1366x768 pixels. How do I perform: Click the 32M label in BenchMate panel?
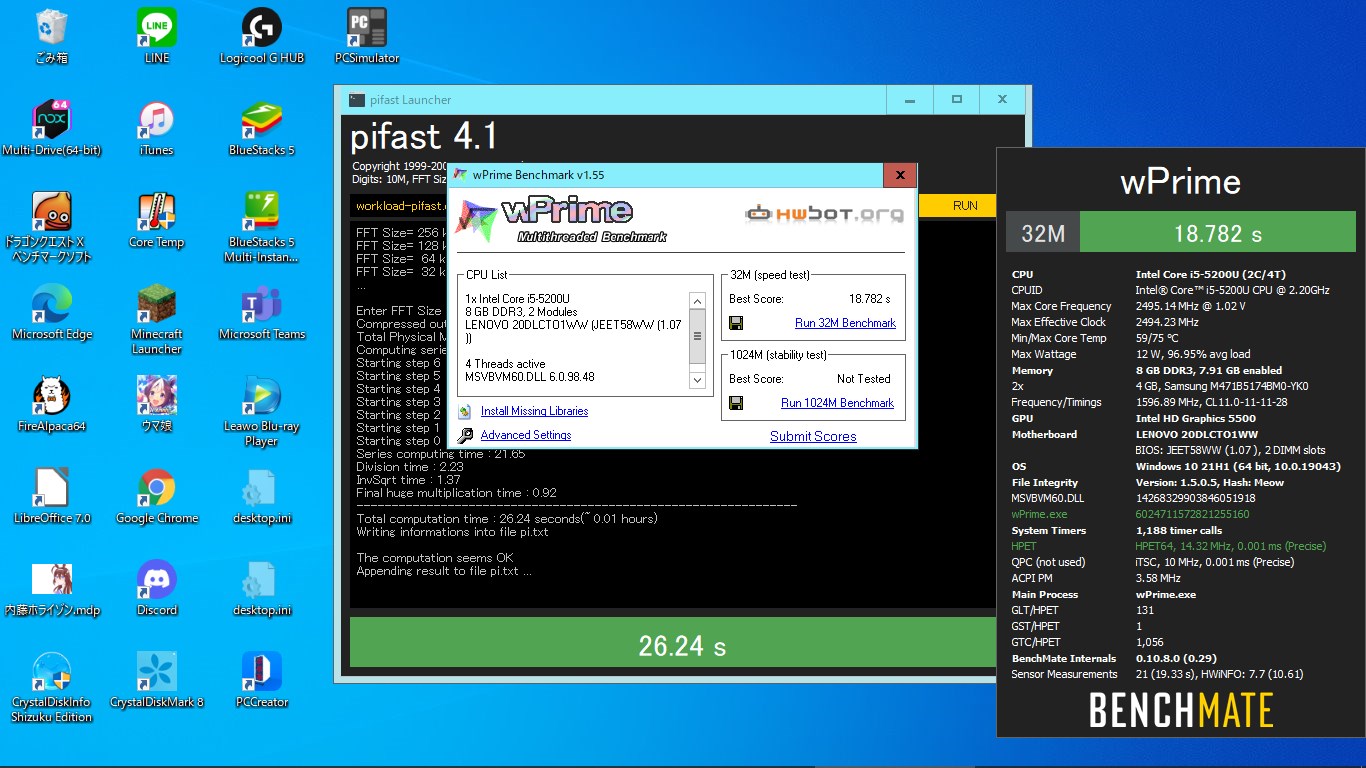pos(1043,234)
